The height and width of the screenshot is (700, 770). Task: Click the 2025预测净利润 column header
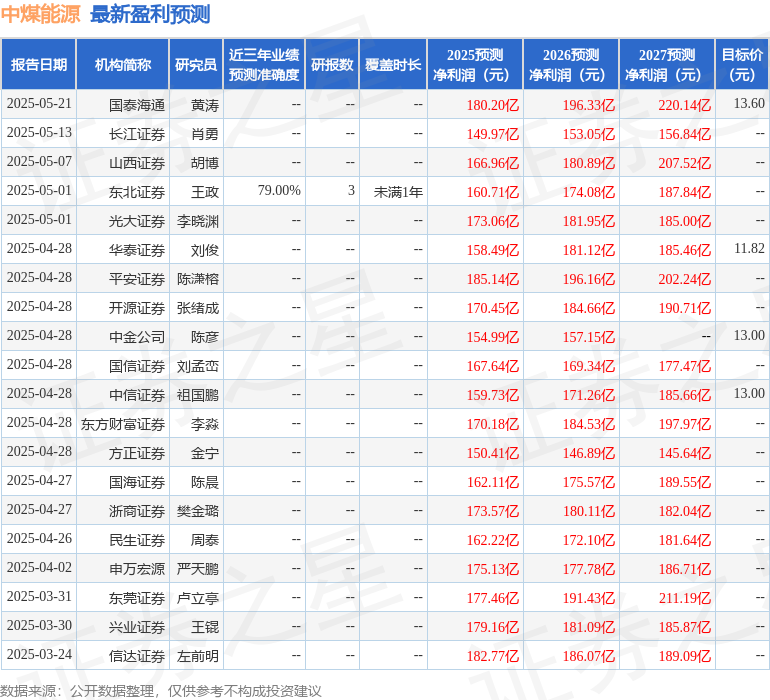475,65
